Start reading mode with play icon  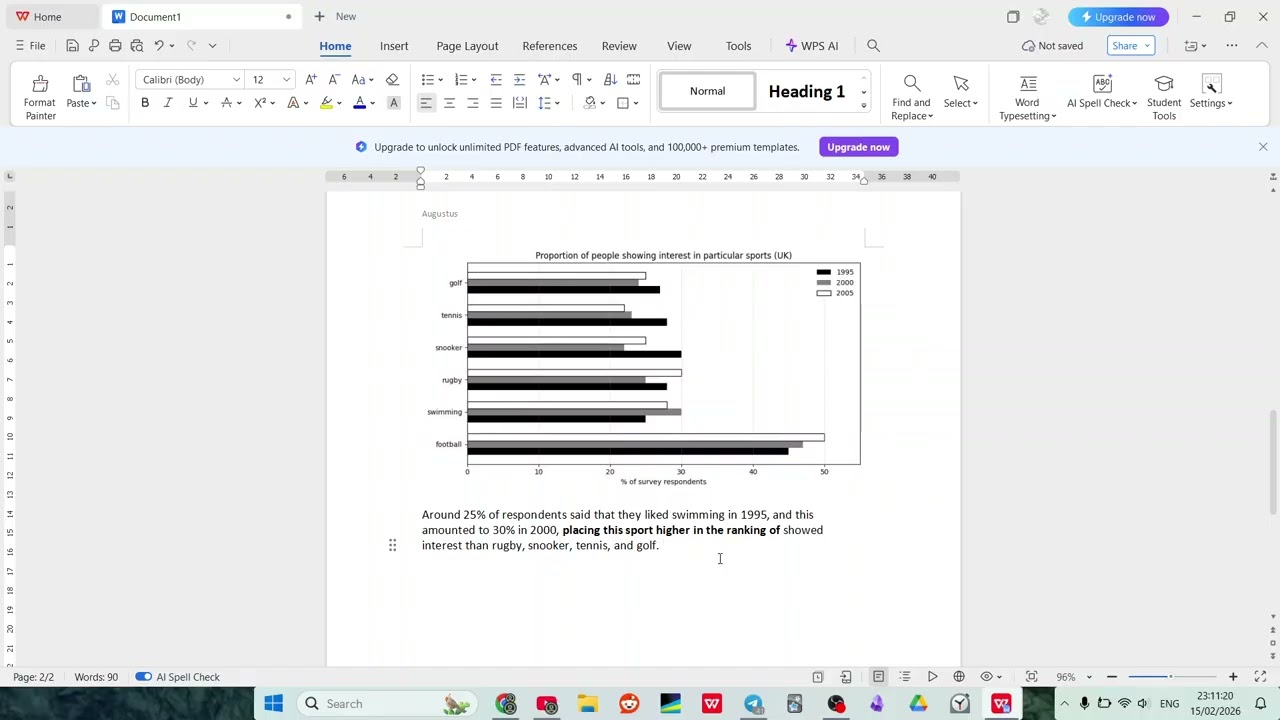[932, 677]
